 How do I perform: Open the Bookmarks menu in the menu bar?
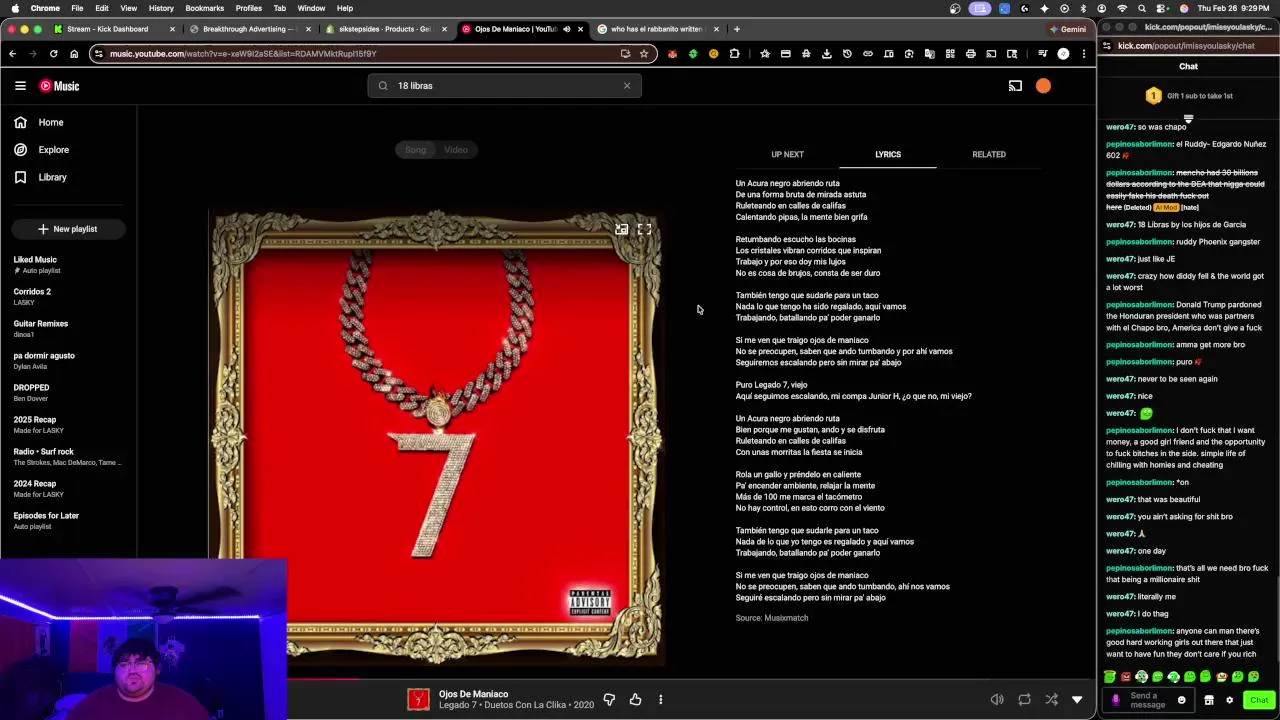204,8
